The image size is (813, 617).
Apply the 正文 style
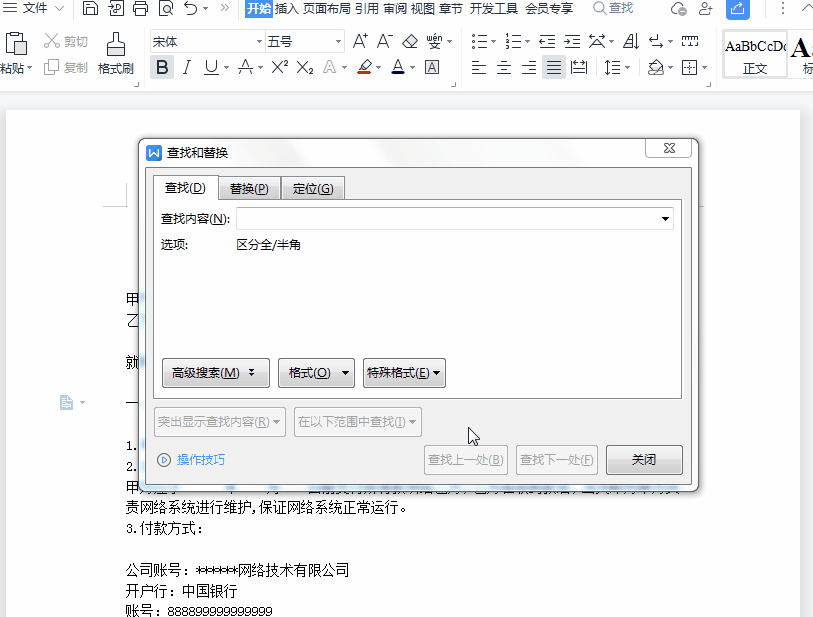point(755,54)
